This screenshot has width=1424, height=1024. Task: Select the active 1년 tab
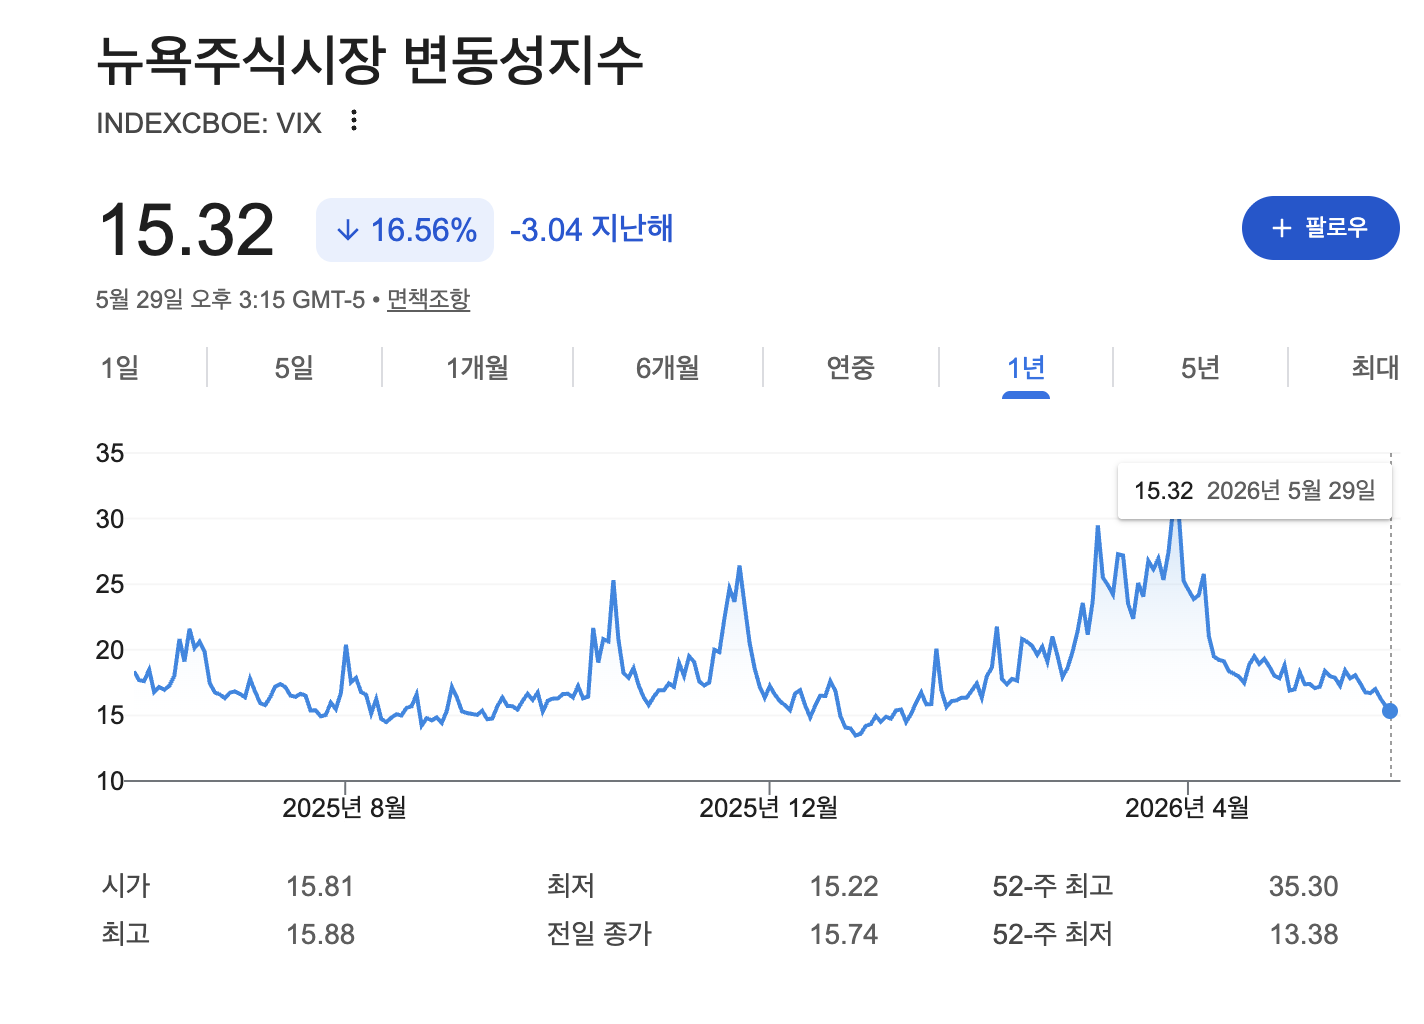pos(1026,368)
